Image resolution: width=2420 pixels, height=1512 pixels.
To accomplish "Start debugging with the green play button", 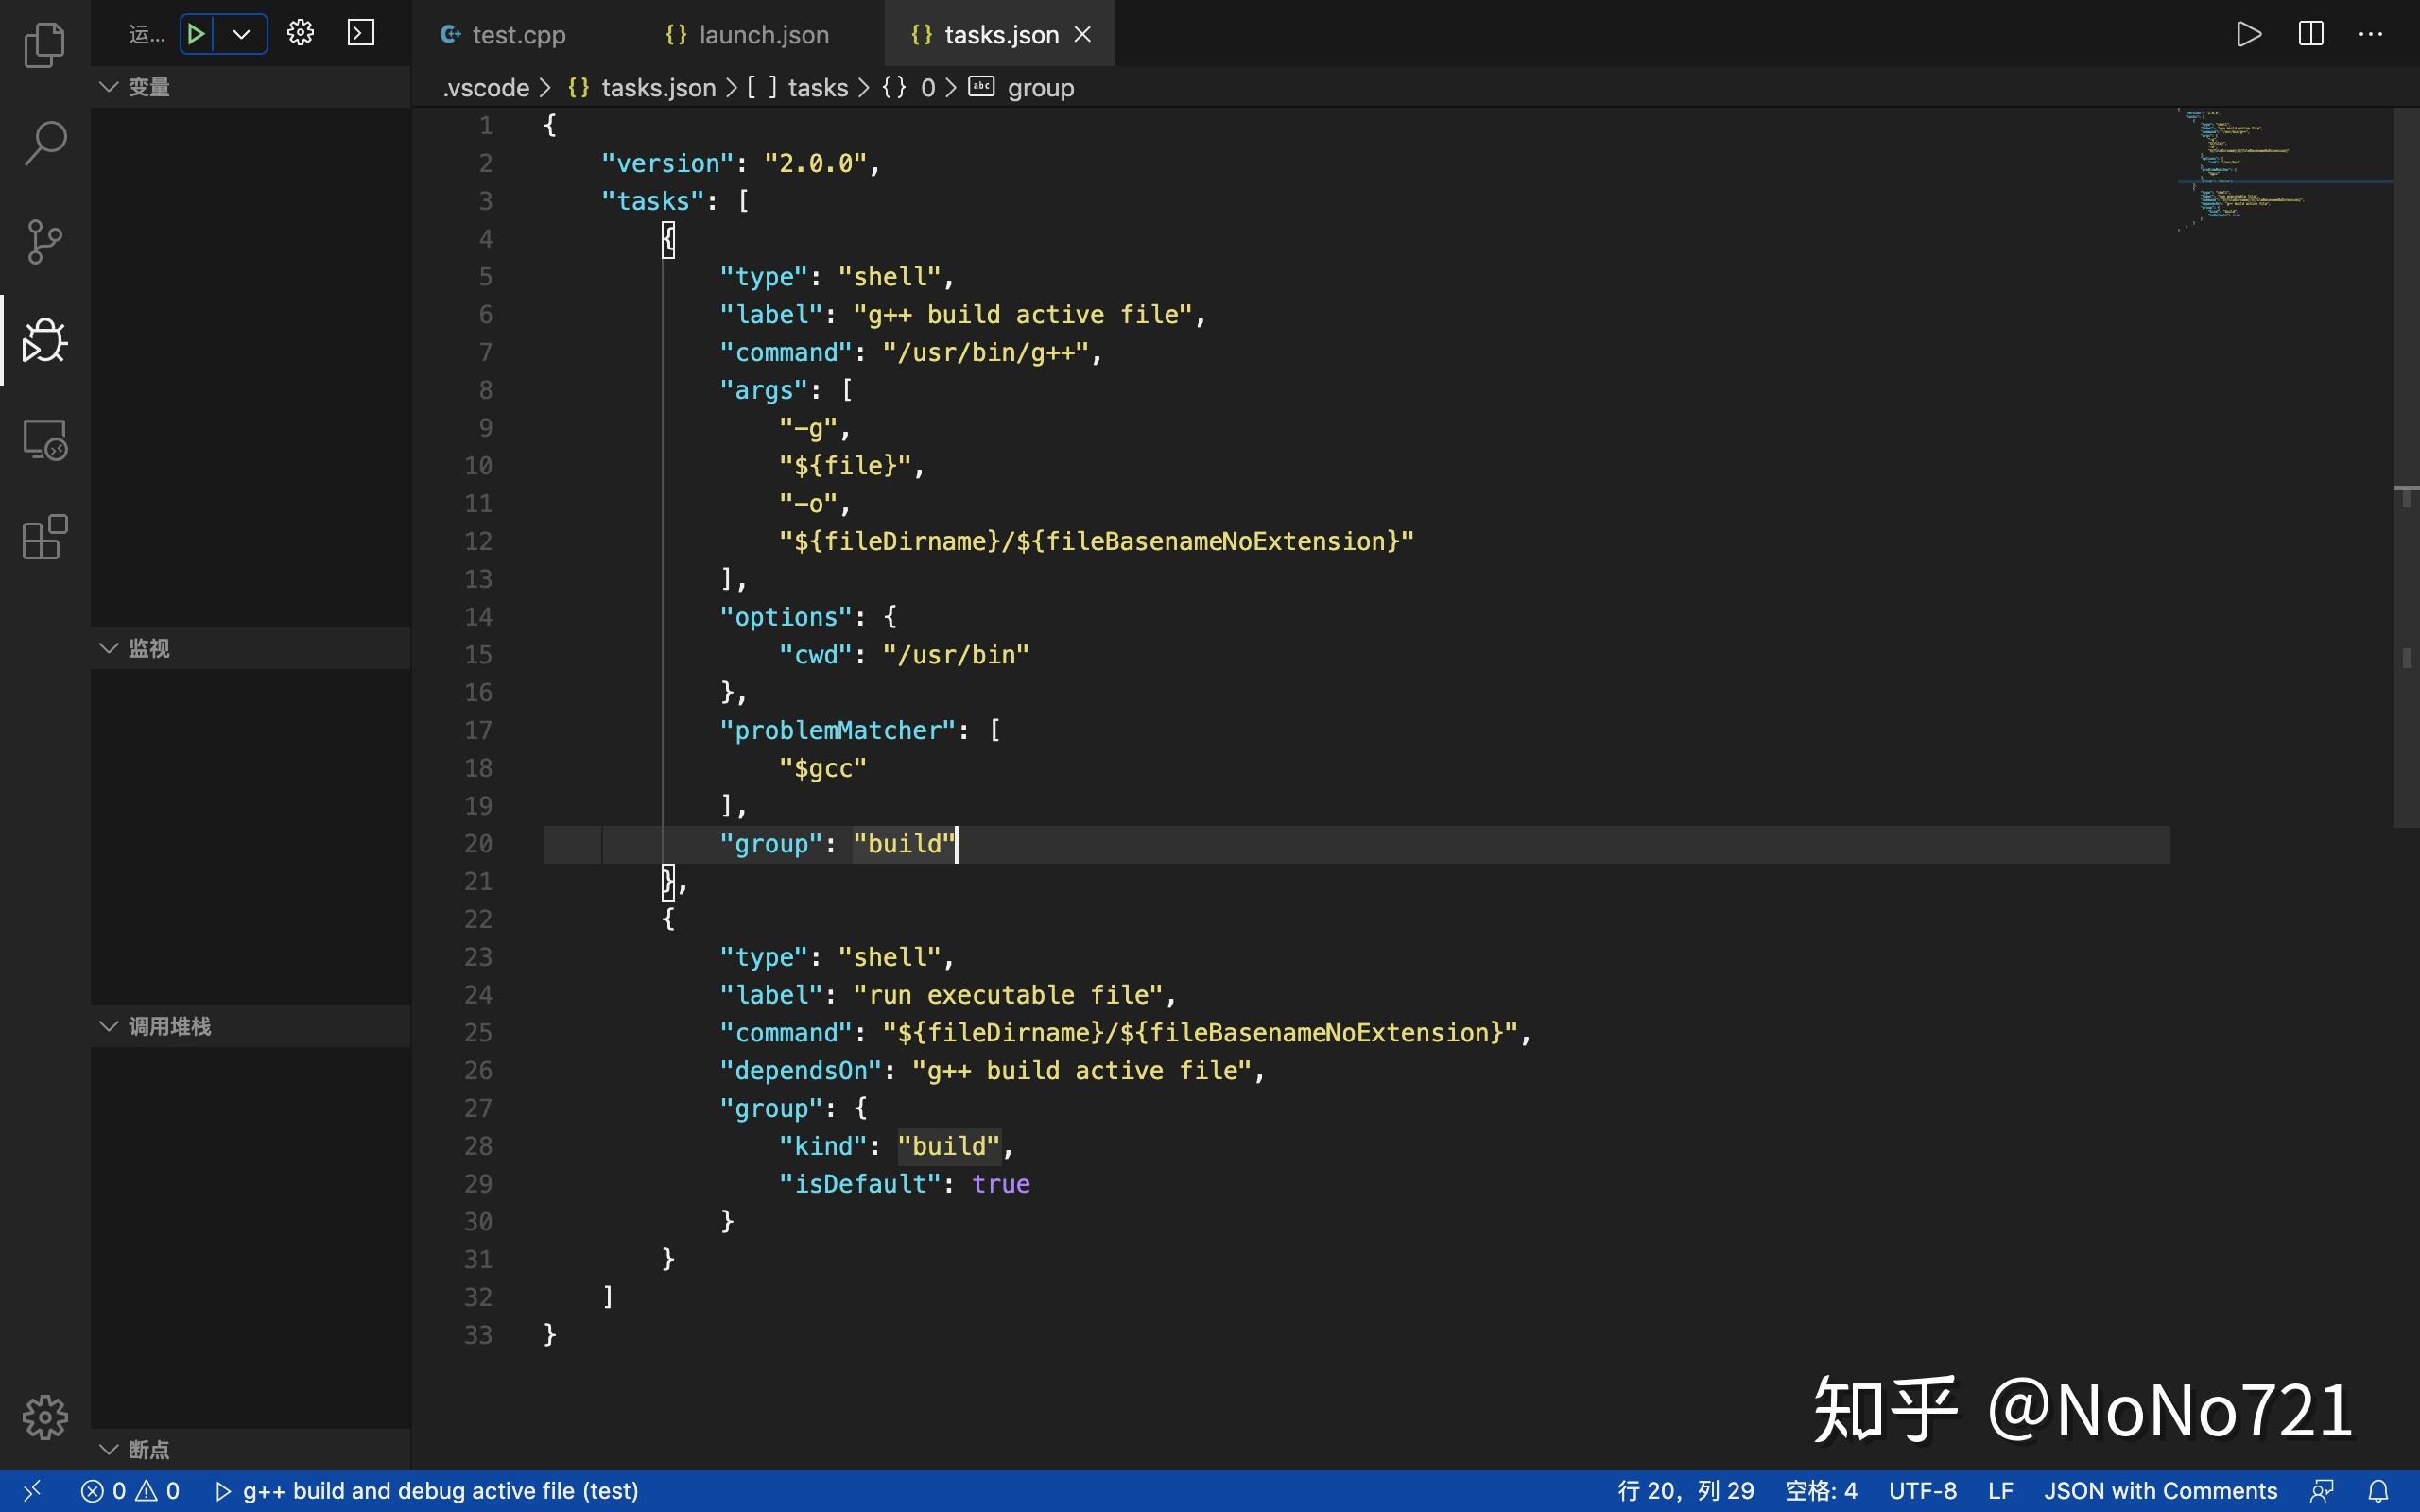I will pyautogui.click(x=196, y=33).
